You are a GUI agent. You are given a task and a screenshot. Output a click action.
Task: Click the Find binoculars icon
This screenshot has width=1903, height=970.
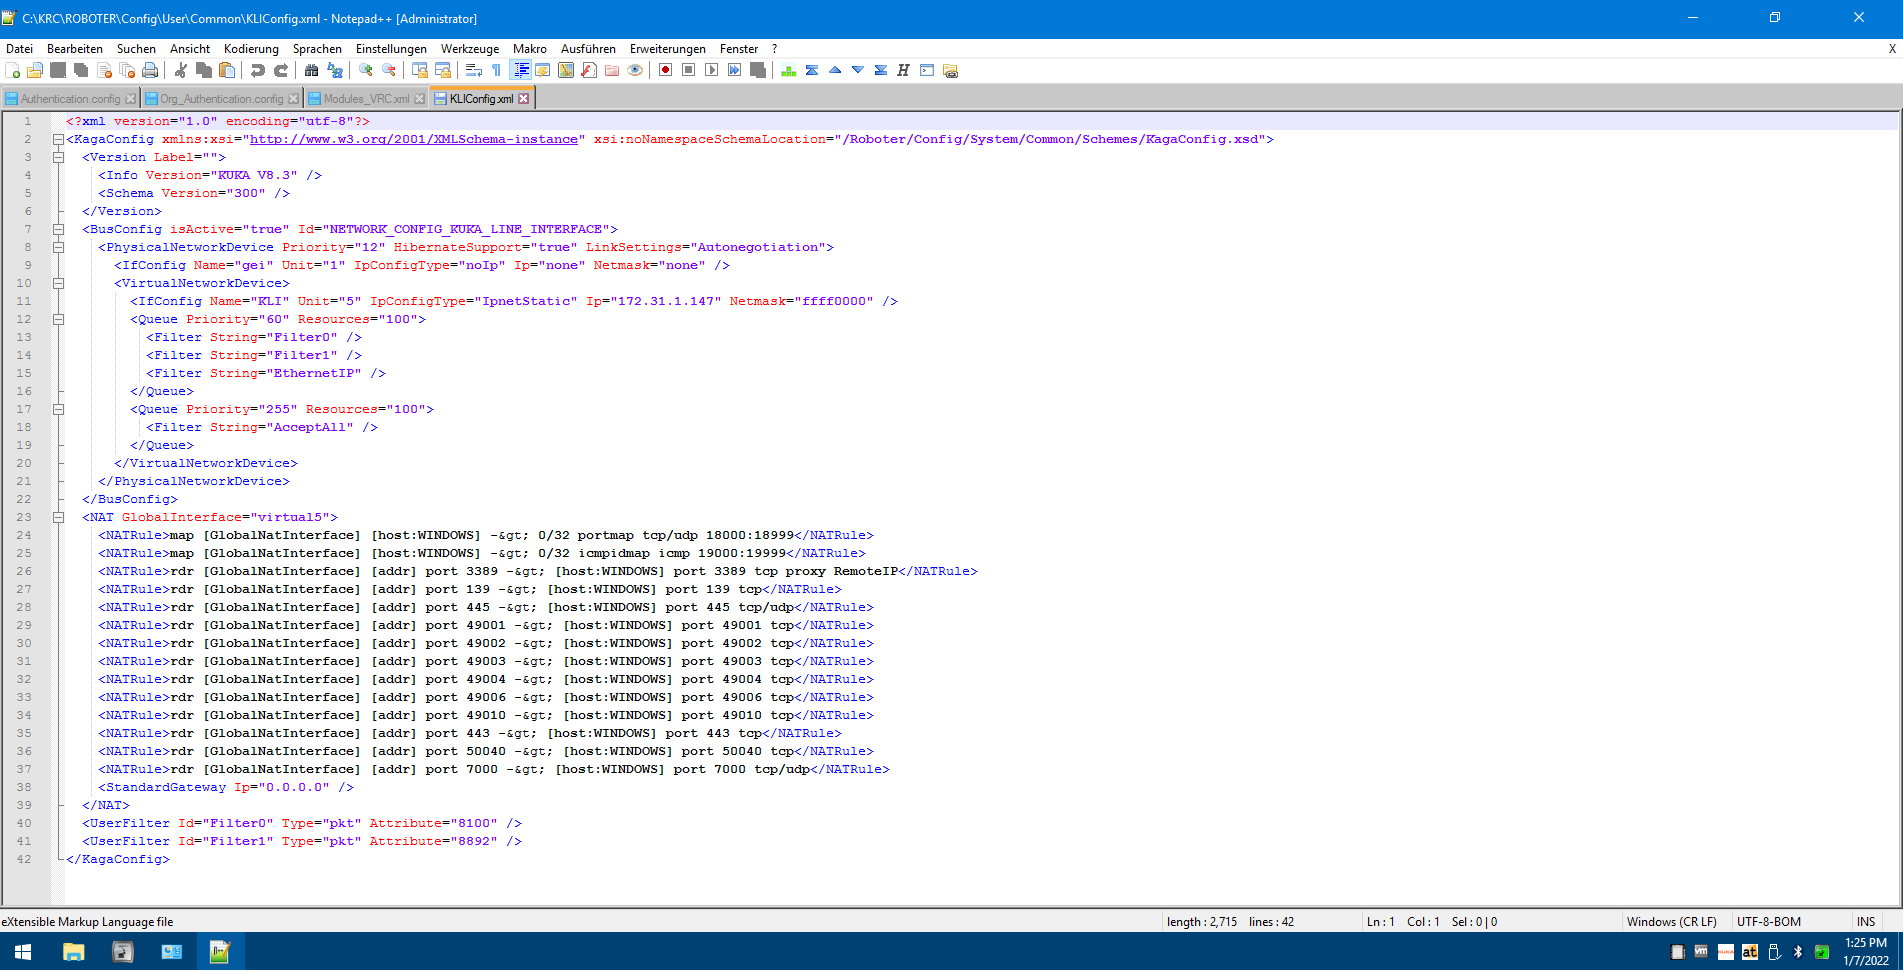[311, 70]
